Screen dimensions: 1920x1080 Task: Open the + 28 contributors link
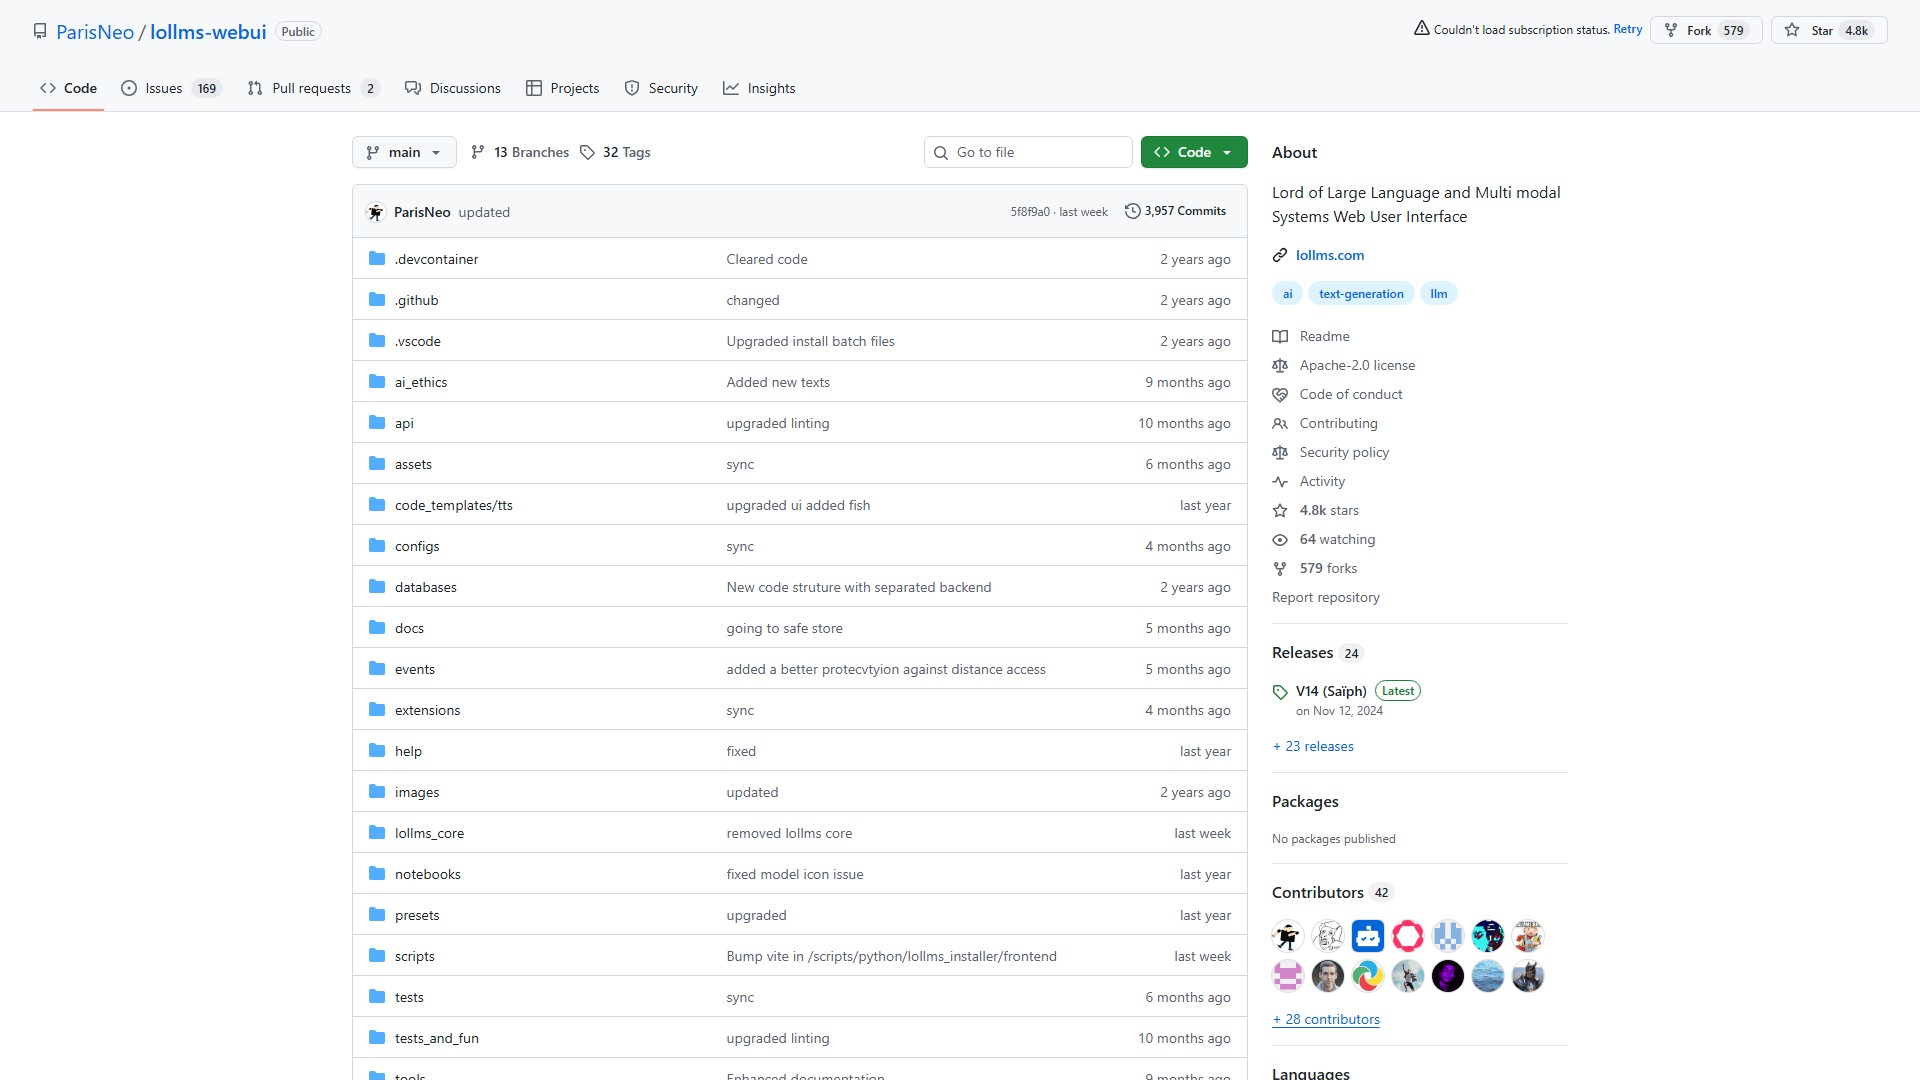pos(1326,1019)
